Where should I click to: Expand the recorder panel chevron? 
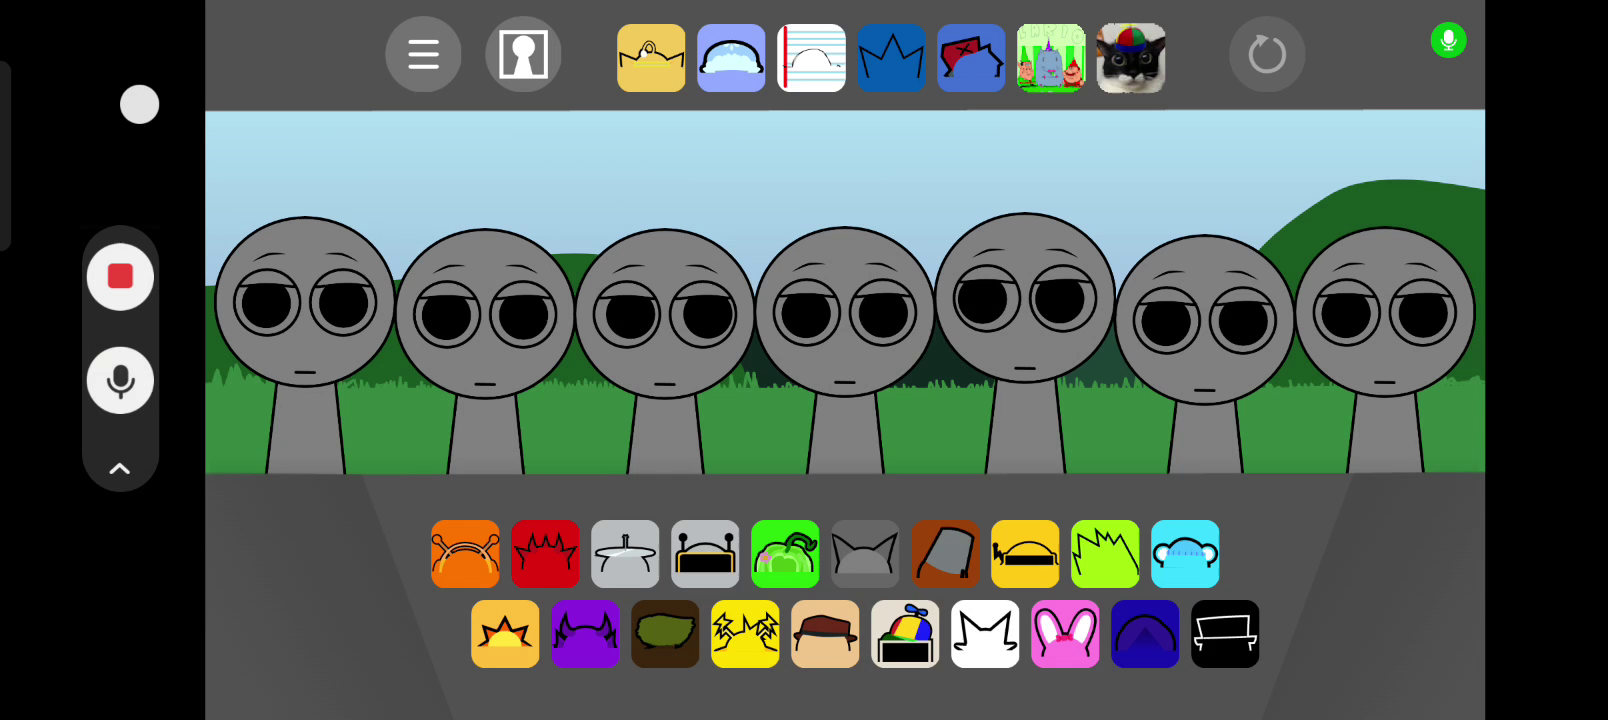pyautogui.click(x=120, y=468)
